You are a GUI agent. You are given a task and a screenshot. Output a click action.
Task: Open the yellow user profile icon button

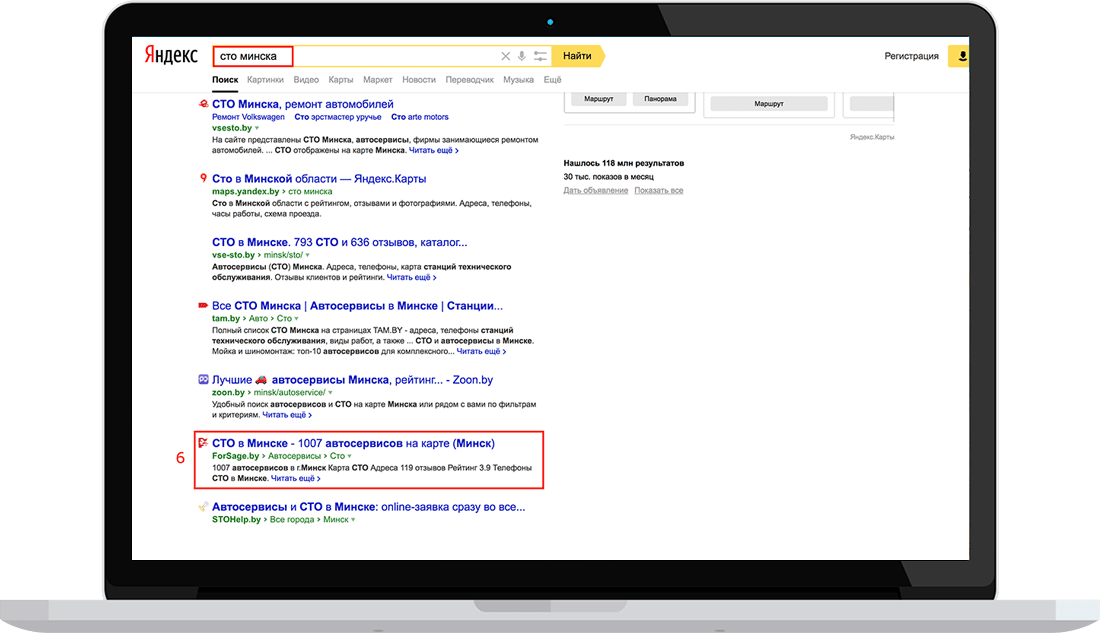pyautogui.click(x=959, y=56)
